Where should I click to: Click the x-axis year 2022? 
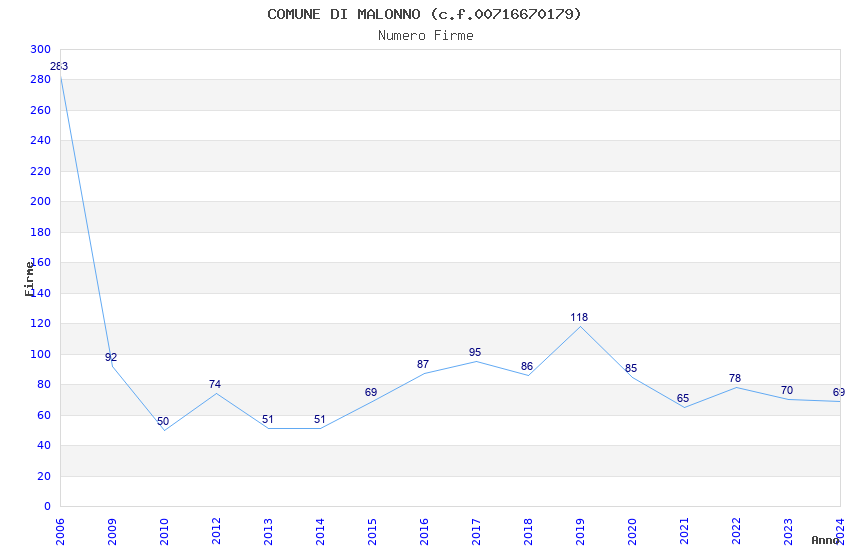click(x=736, y=532)
